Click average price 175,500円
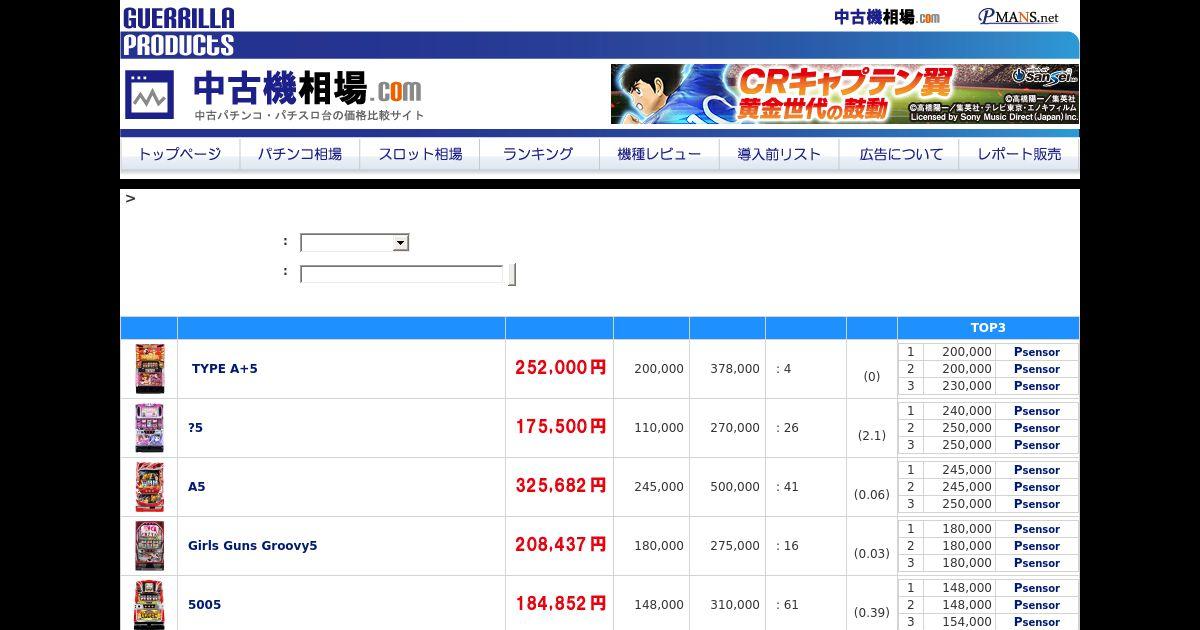The height and width of the screenshot is (630, 1200). pos(561,427)
